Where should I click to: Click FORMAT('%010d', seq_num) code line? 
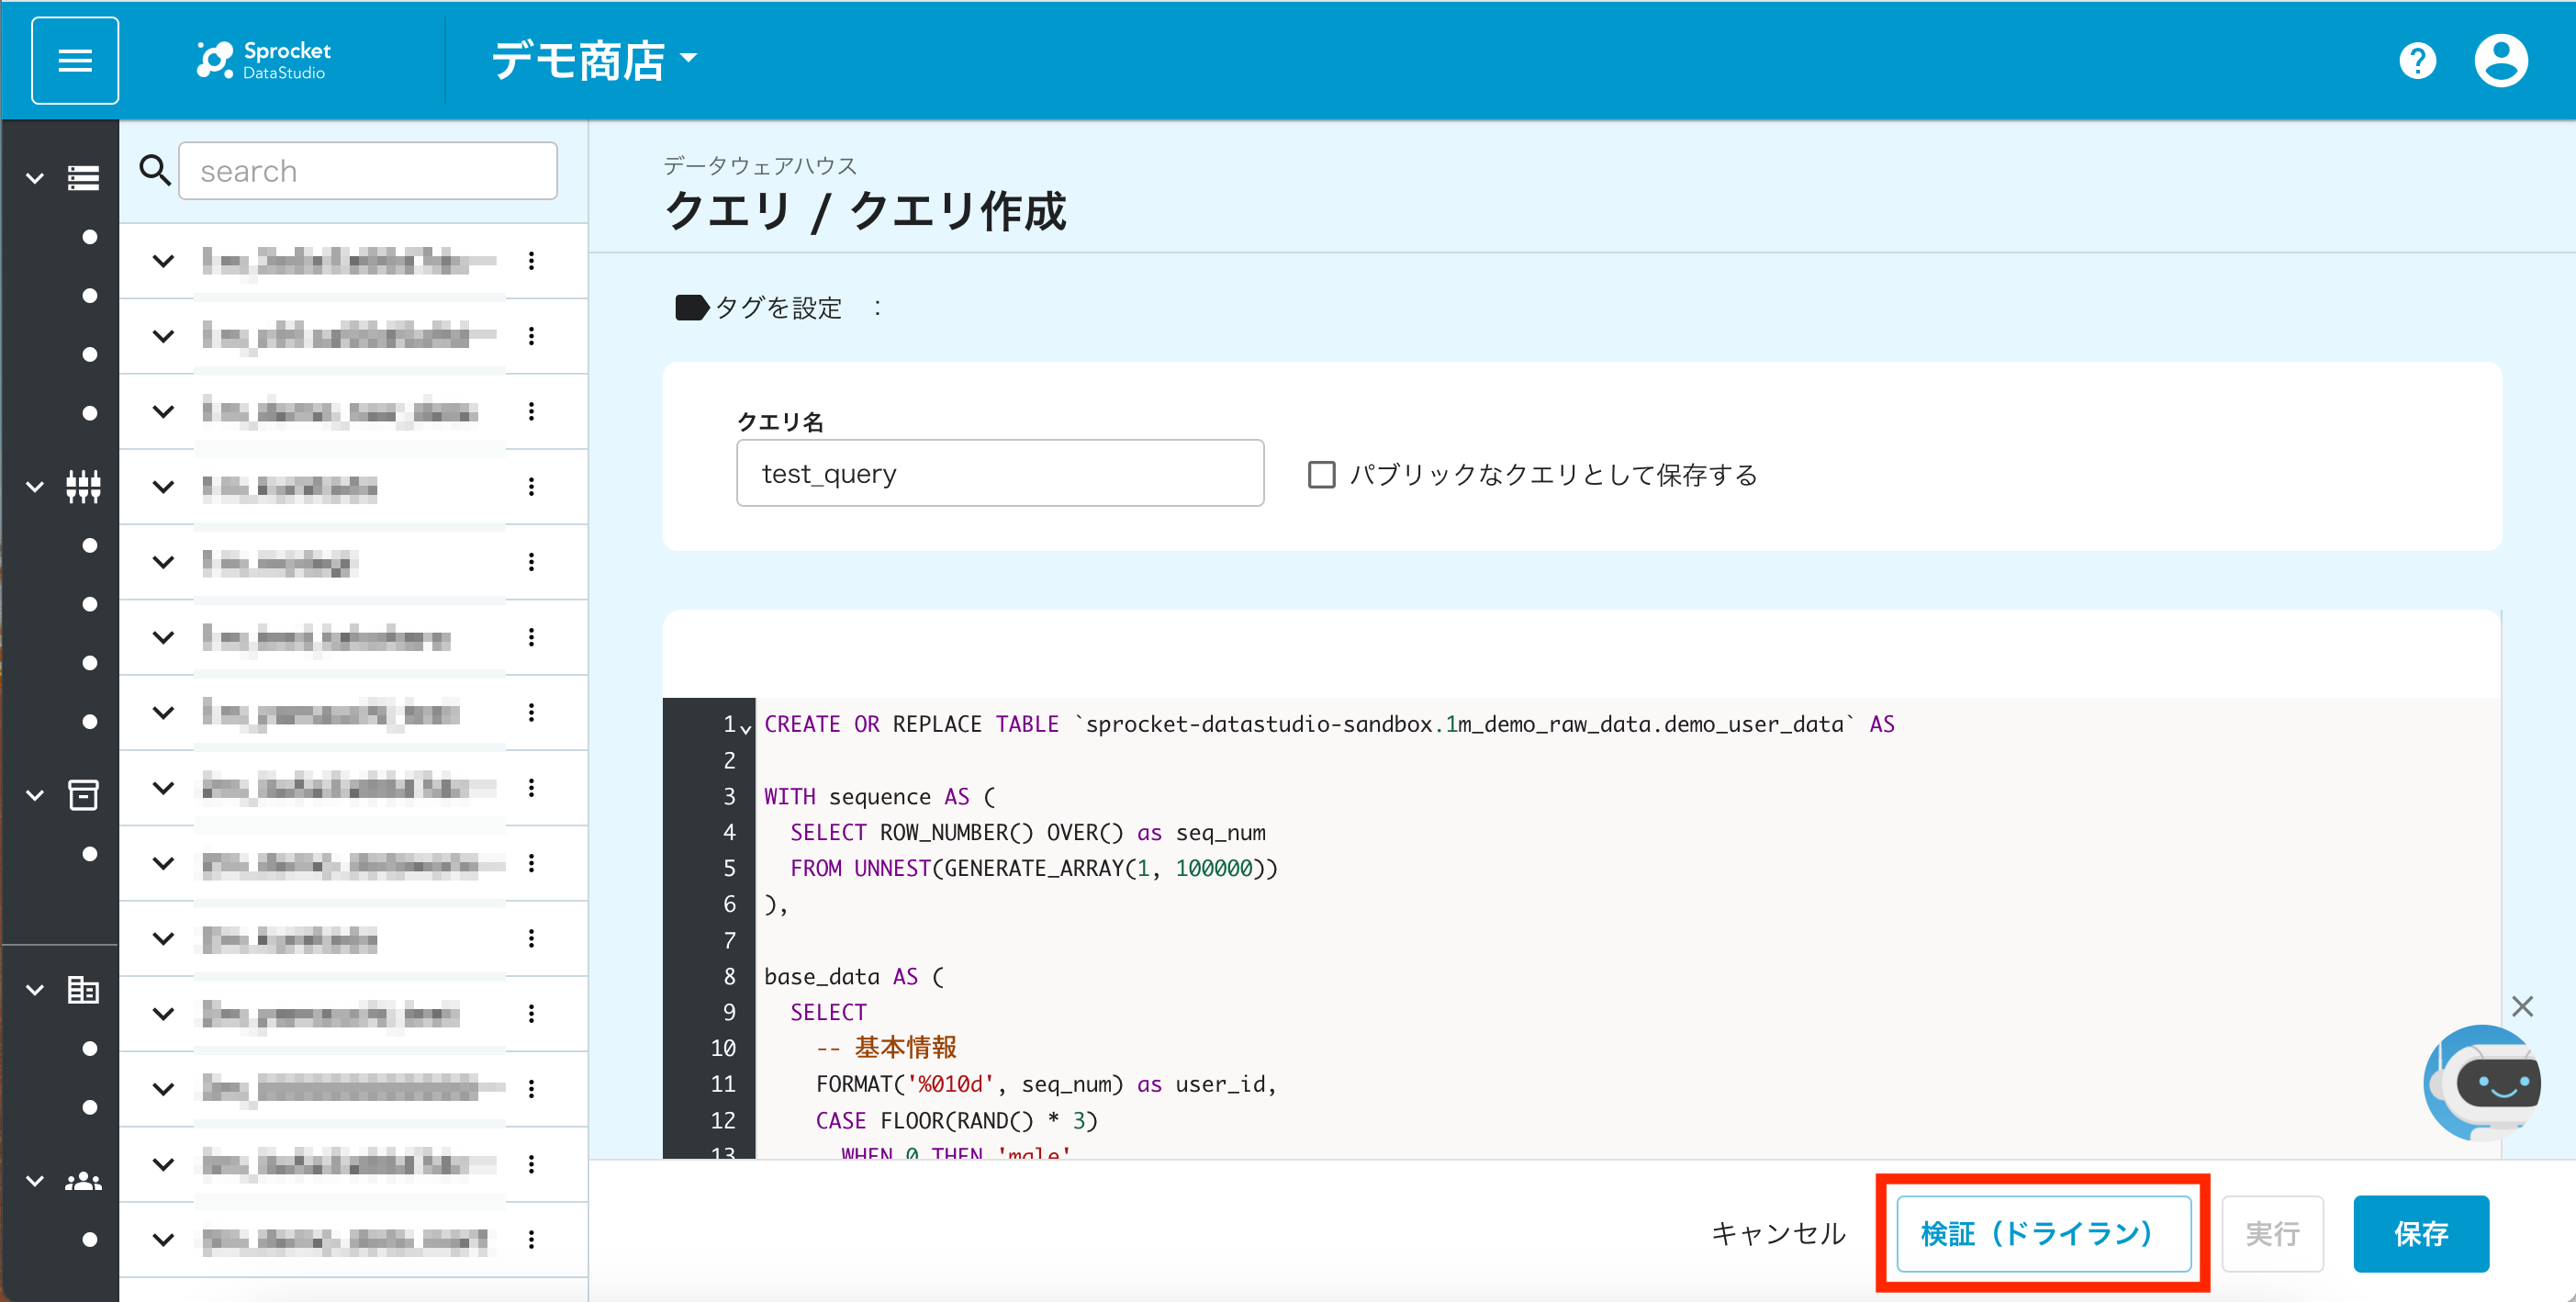coord(1046,1084)
